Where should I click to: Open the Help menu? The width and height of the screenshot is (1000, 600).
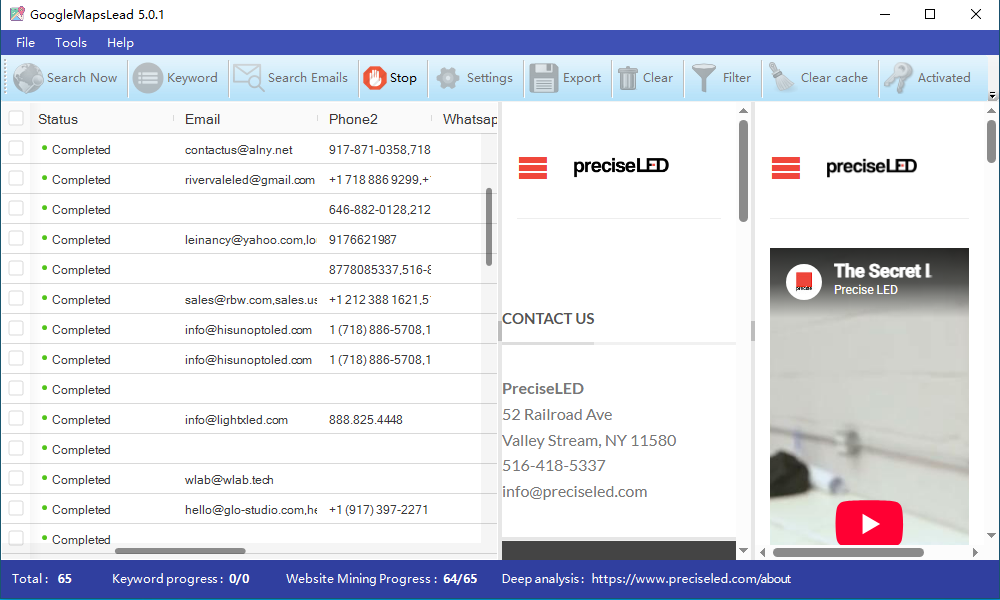point(121,43)
